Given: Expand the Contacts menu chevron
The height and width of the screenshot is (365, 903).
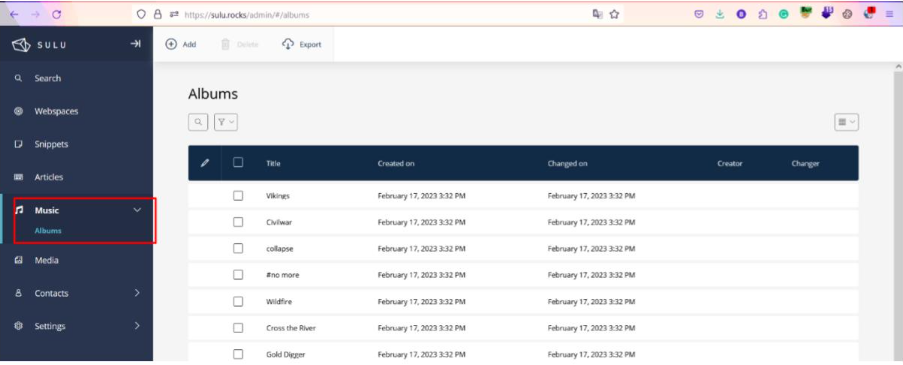Looking at the screenshot, I should [137, 293].
